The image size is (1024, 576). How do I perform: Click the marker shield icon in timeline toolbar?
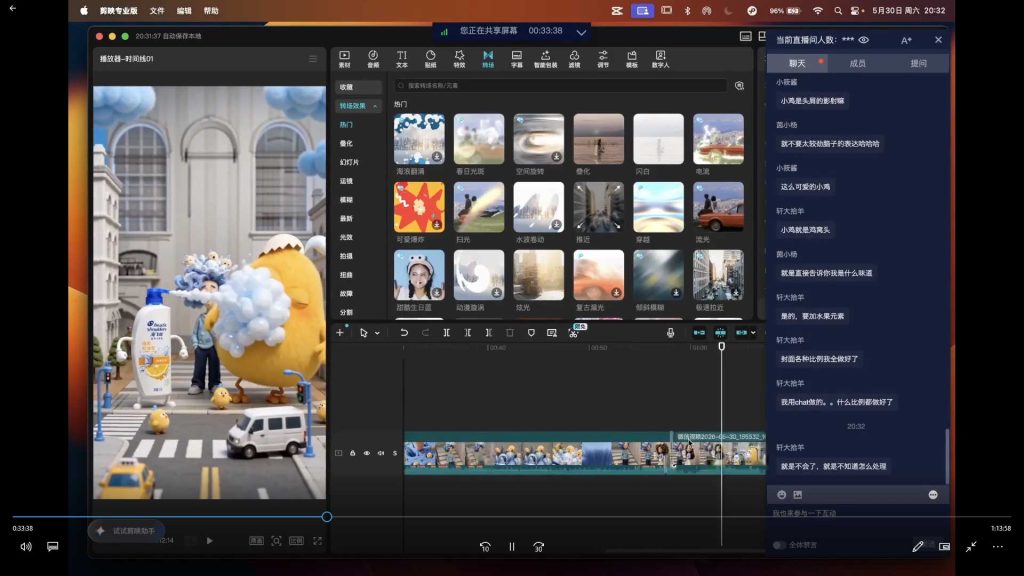tap(531, 332)
